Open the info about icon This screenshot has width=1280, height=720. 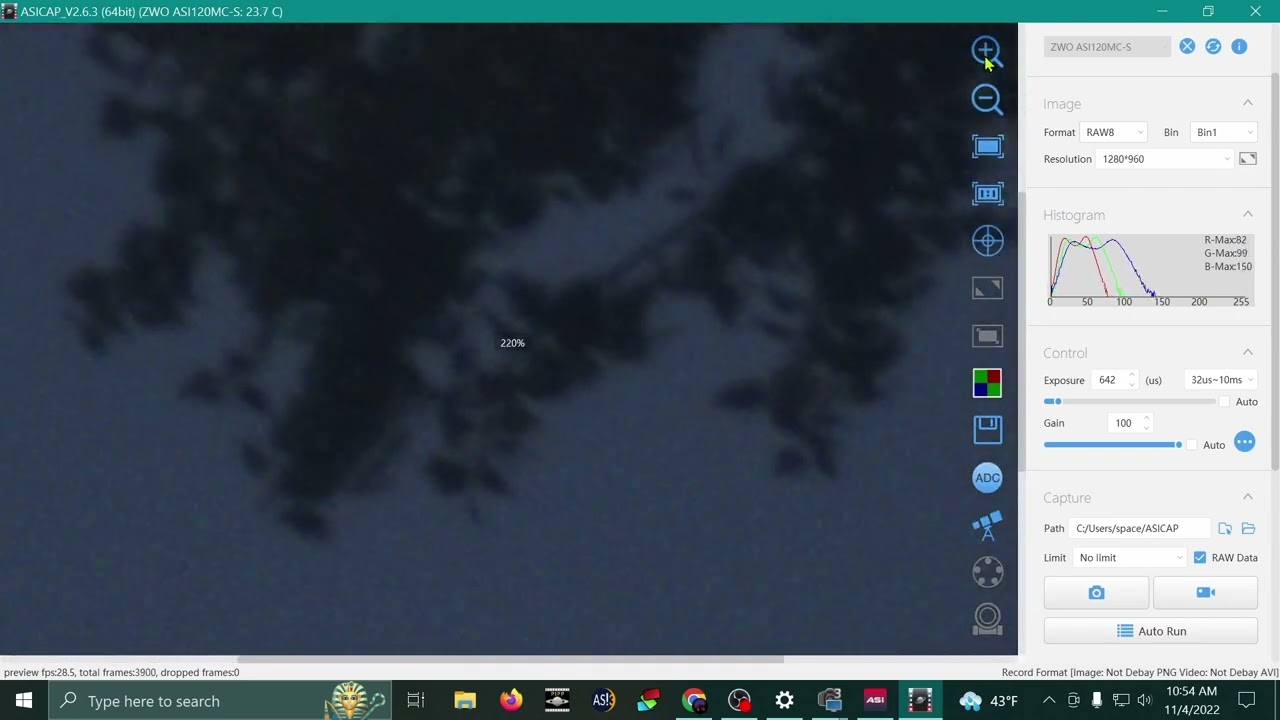(1239, 46)
